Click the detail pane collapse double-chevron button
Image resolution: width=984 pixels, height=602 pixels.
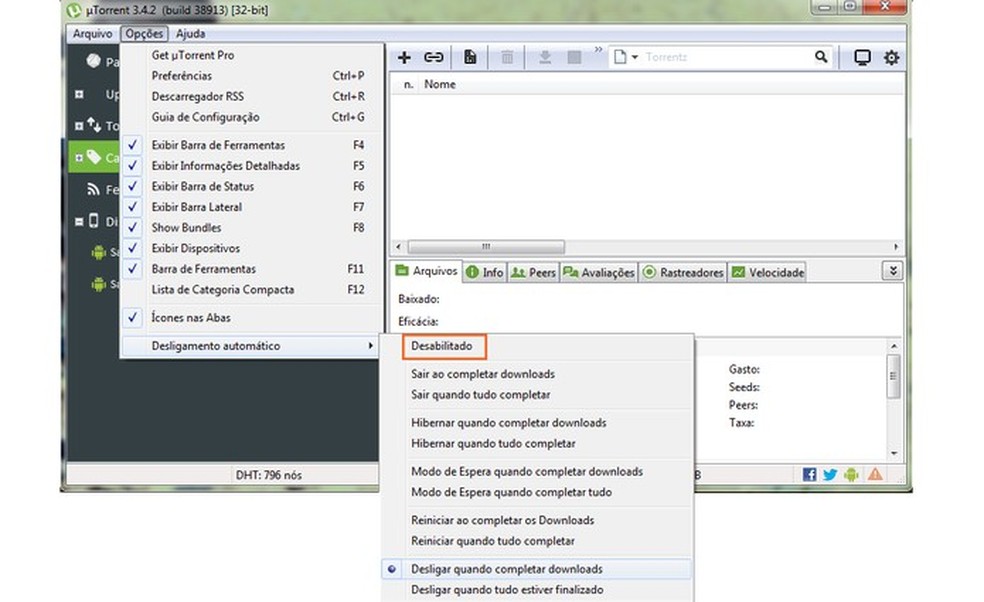tap(892, 271)
